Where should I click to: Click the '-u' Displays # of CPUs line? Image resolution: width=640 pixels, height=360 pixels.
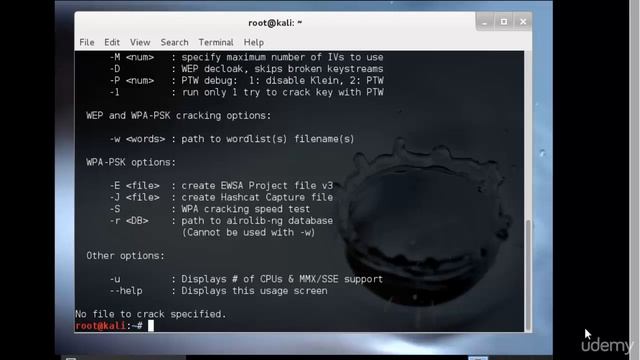[246, 279]
